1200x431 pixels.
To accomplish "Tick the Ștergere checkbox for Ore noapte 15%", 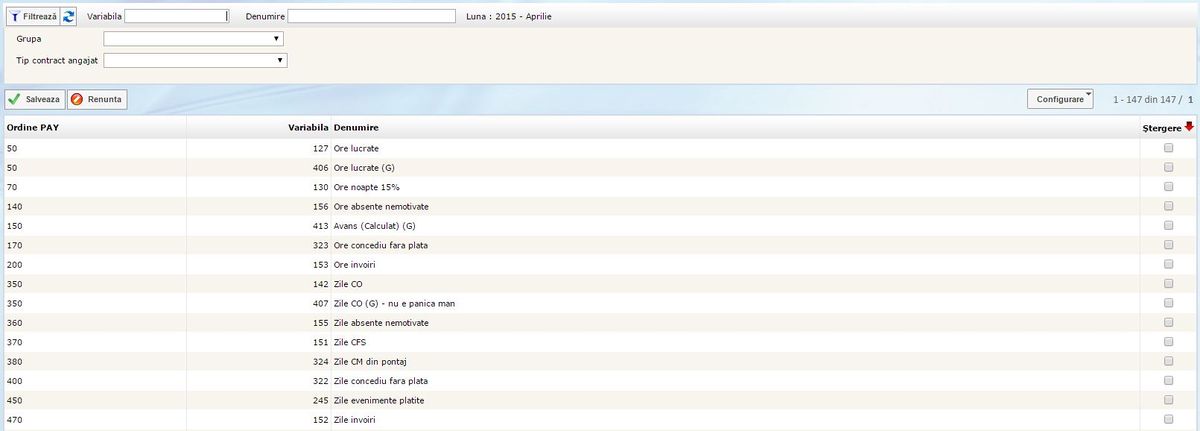I will 1168,187.
